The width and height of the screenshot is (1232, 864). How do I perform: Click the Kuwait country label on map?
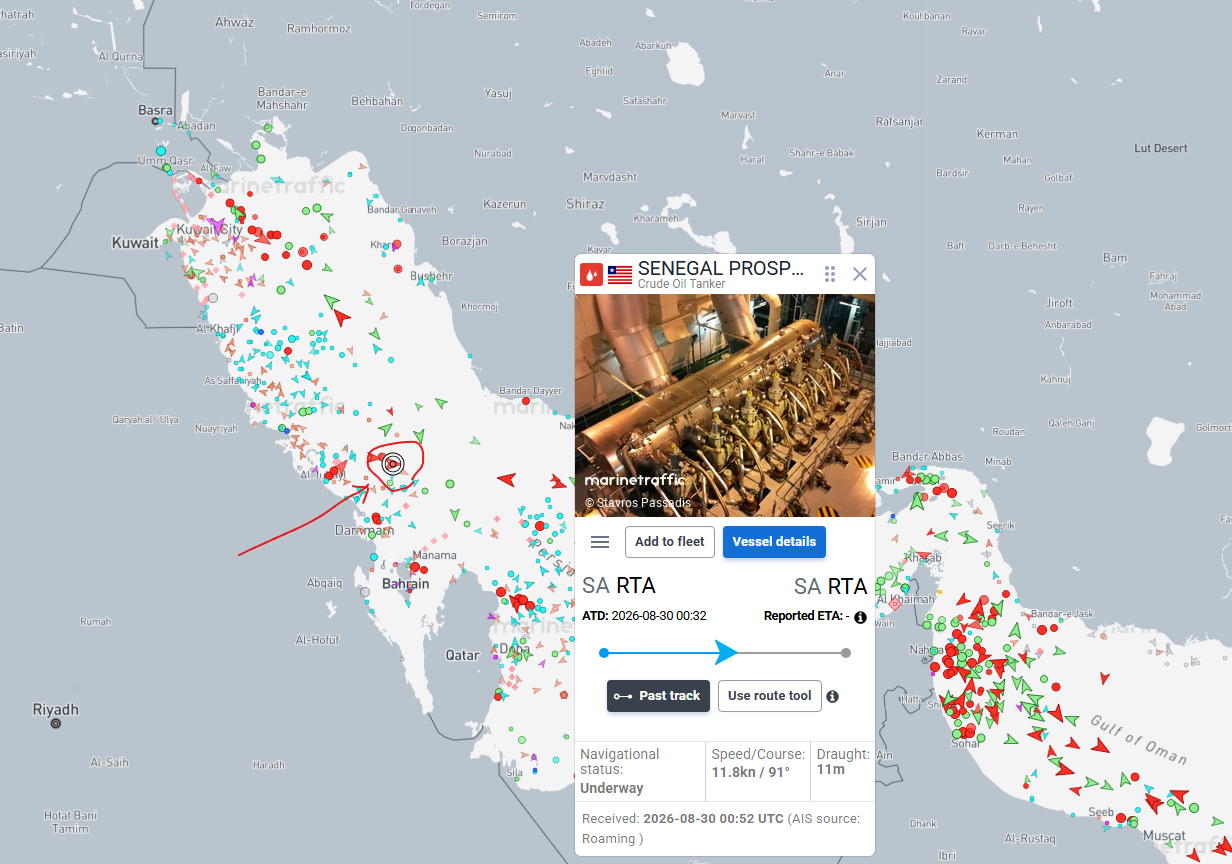(135, 243)
